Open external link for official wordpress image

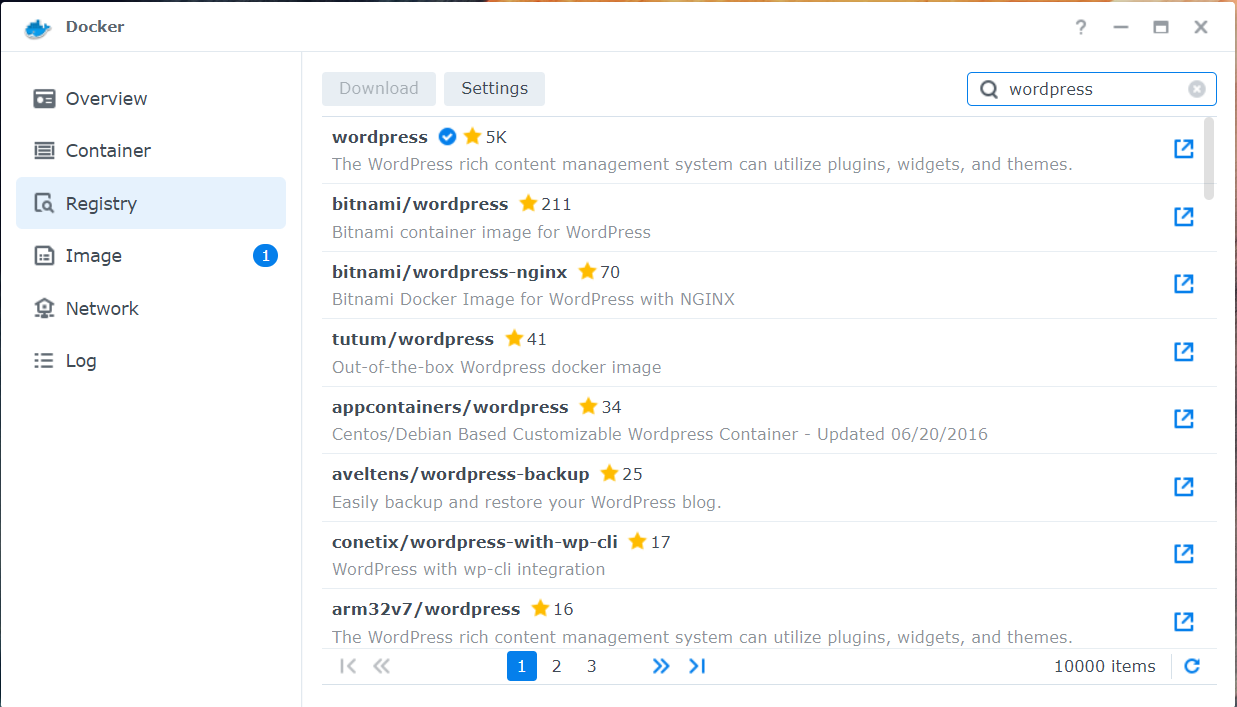[x=1184, y=149]
